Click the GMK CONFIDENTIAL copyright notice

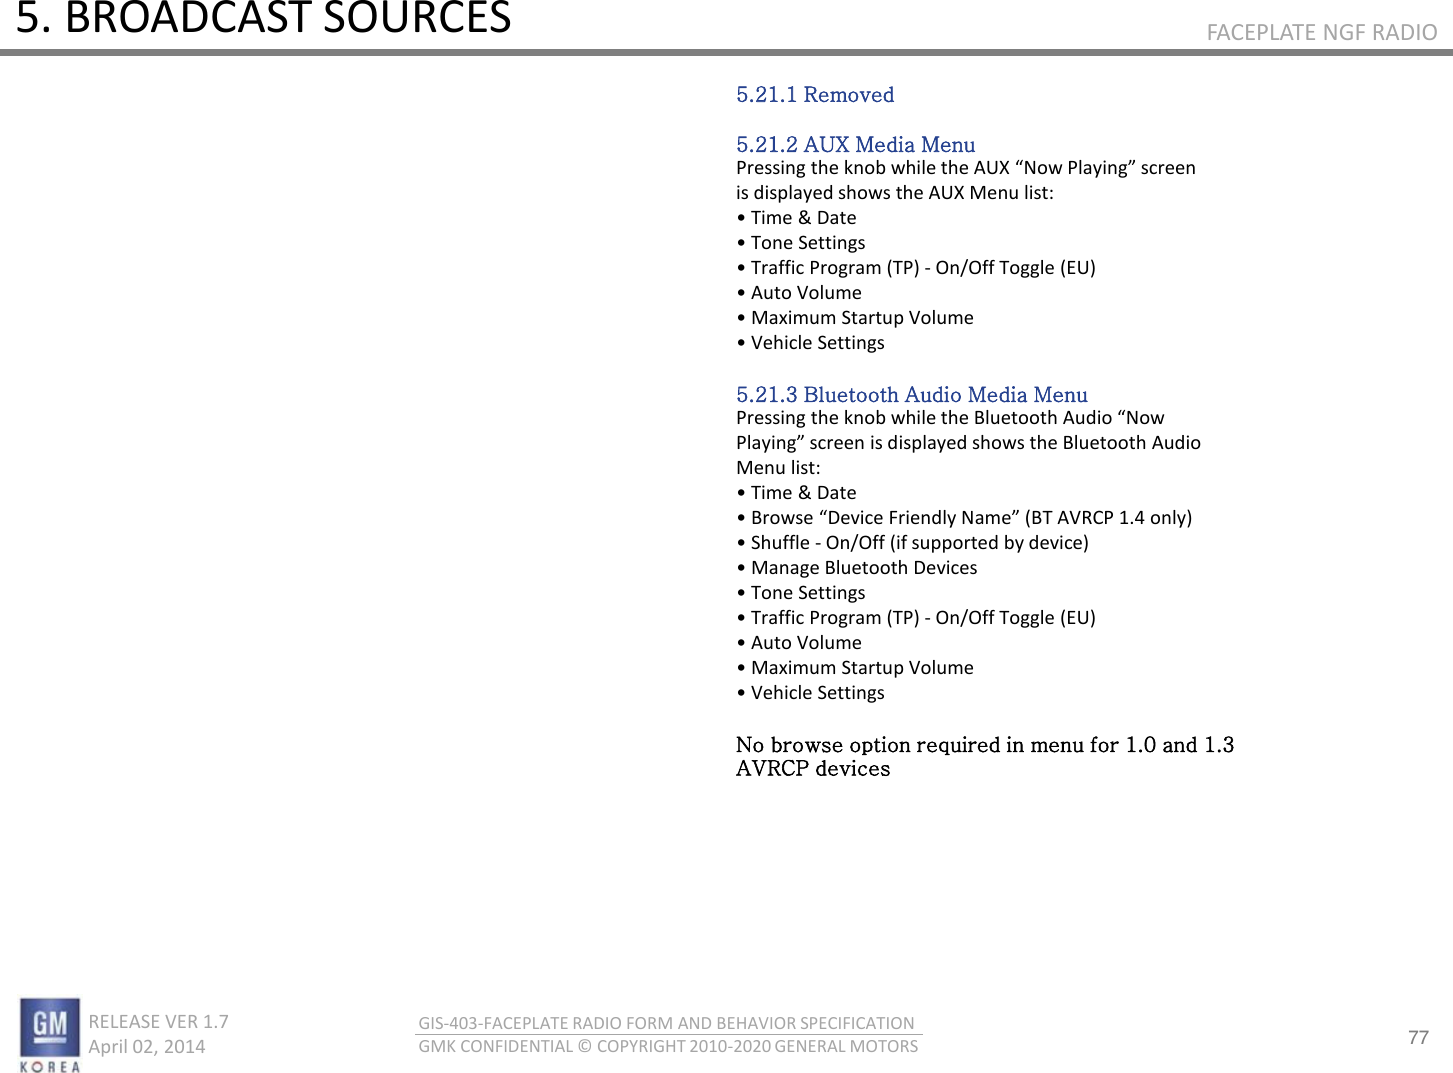(669, 1046)
